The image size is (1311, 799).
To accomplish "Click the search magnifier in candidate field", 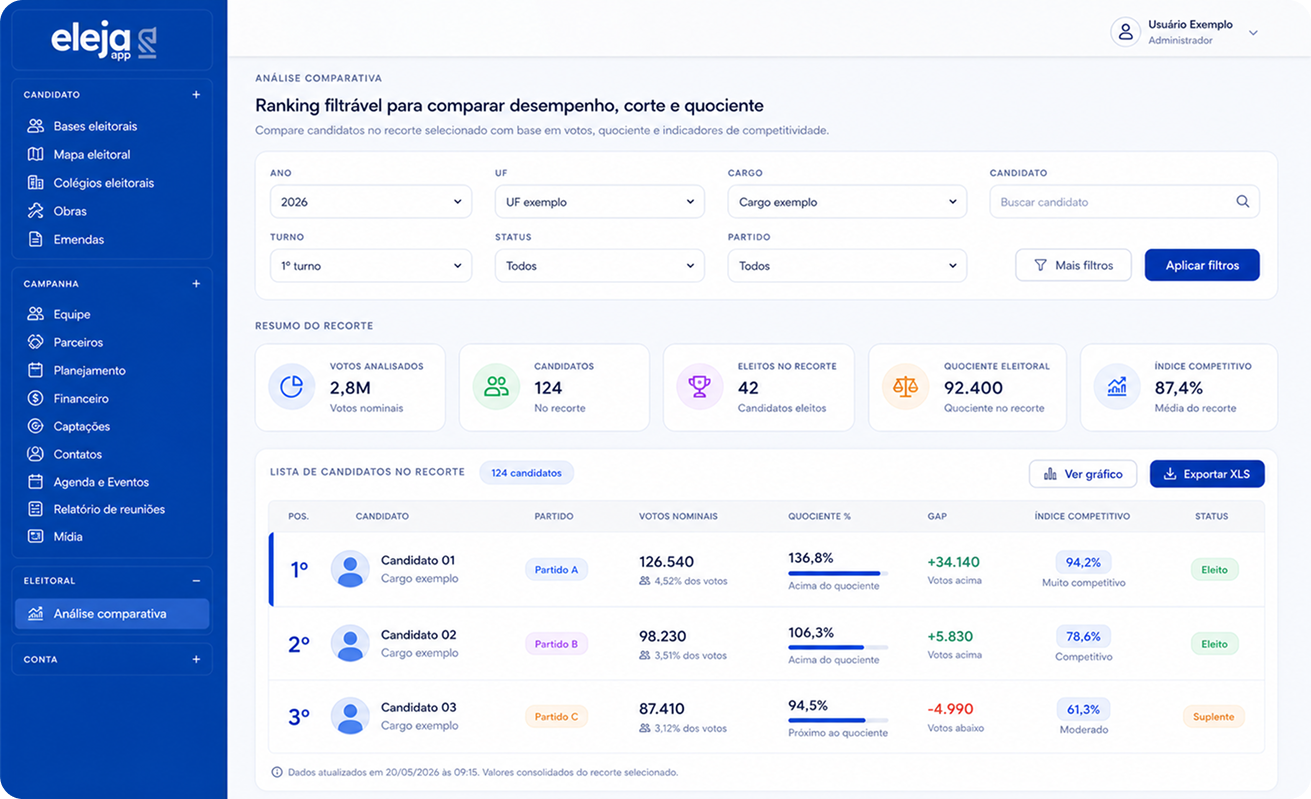I will coord(1242,202).
